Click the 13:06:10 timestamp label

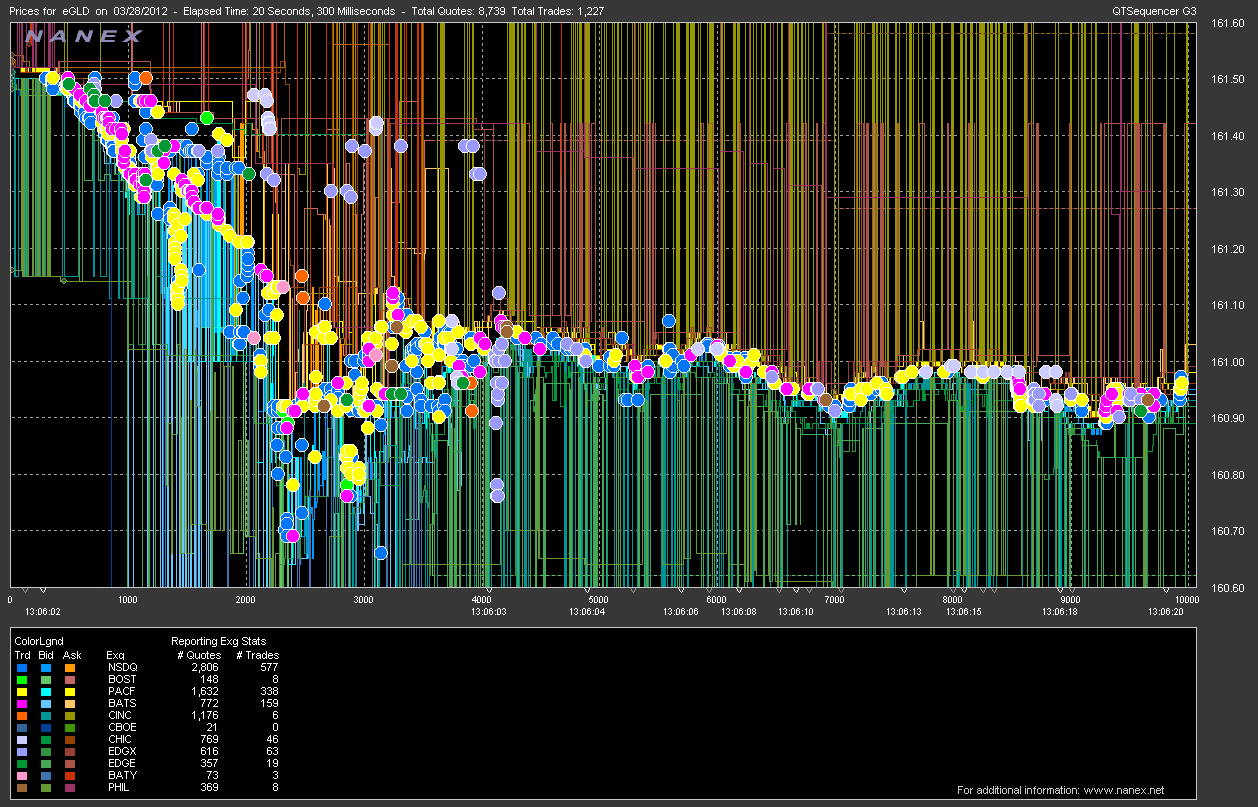[x=796, y=610]
